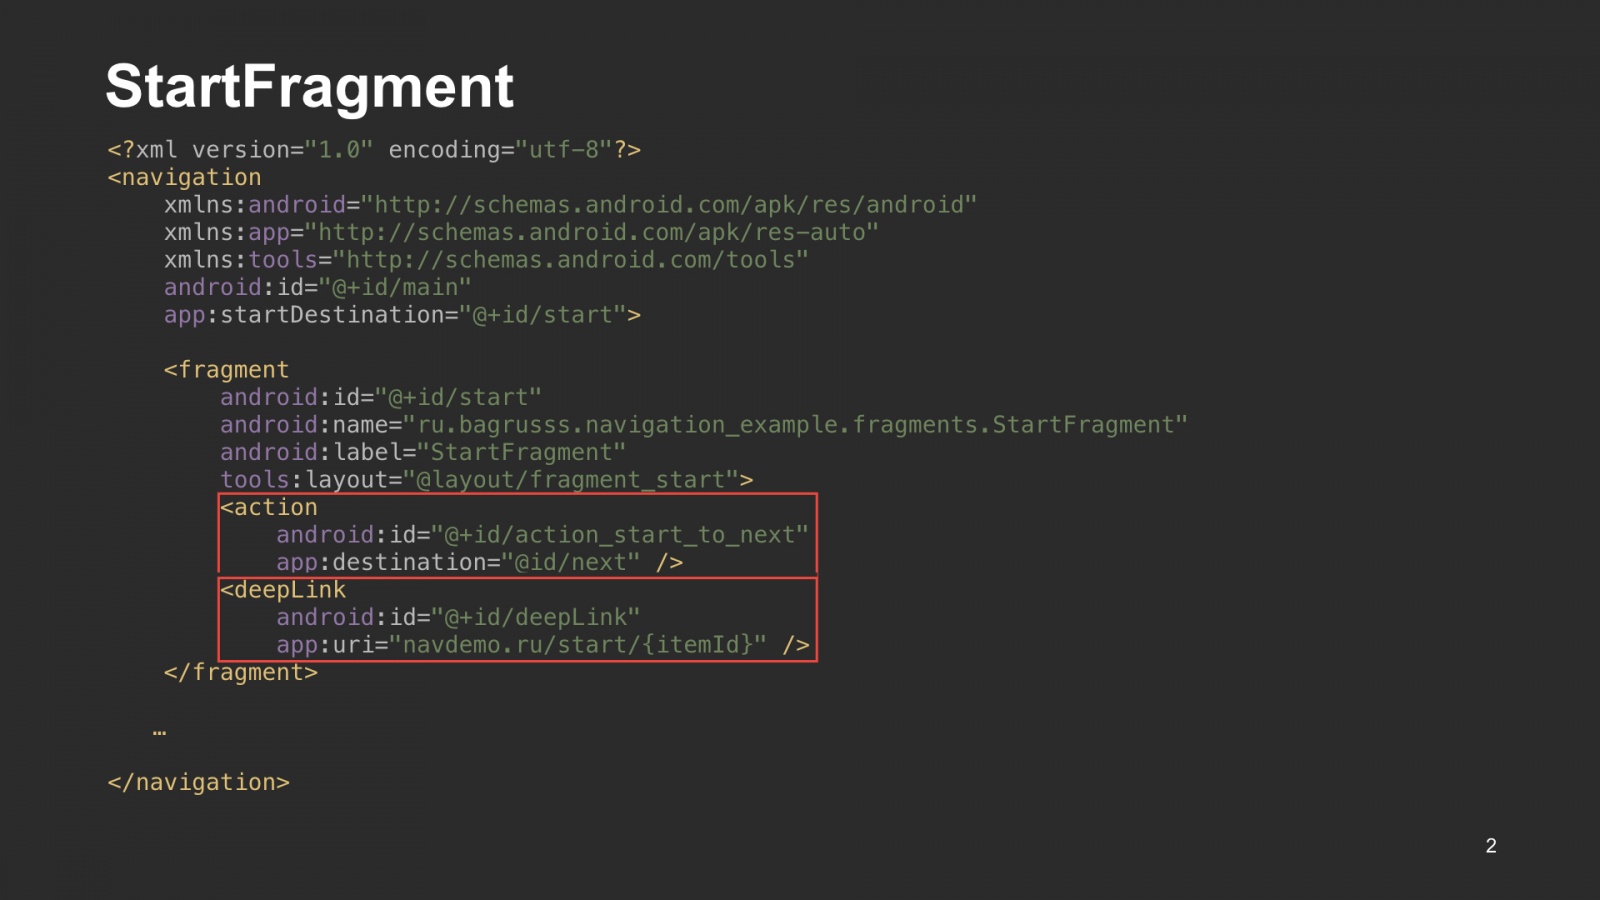Click the app:uri navdemo.ru/start/{itemId} line

(542, 645)
